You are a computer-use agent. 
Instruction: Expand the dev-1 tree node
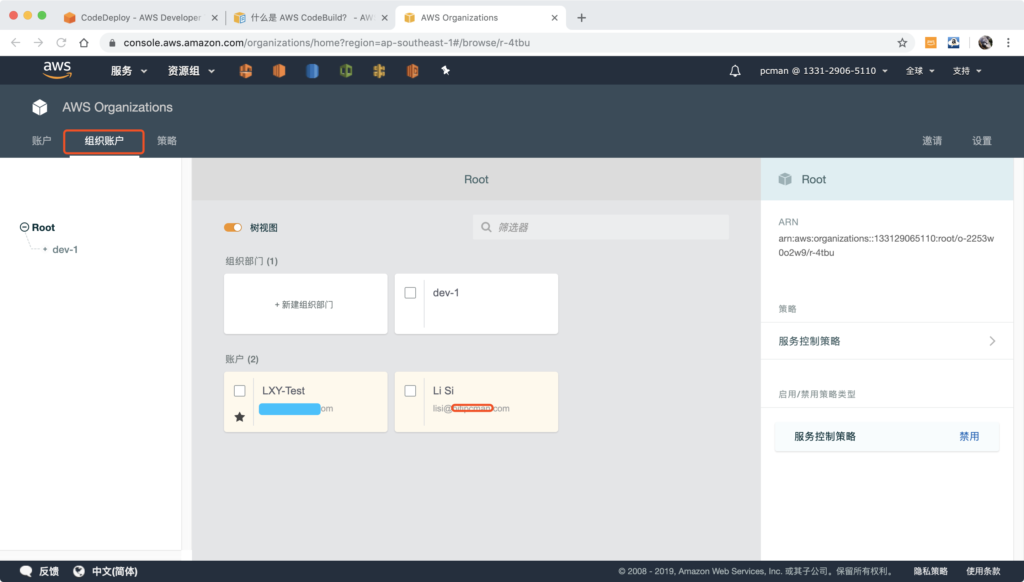(44, 250)
